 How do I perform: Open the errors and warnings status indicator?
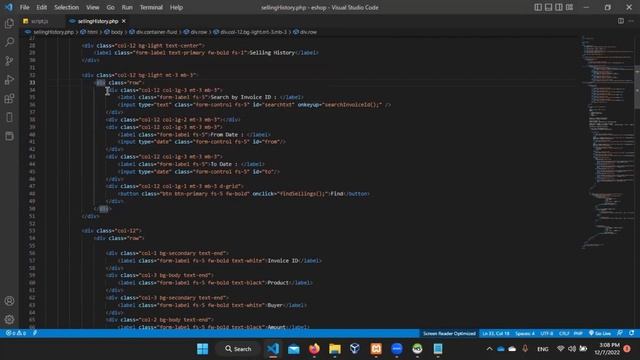click(16, 333)
